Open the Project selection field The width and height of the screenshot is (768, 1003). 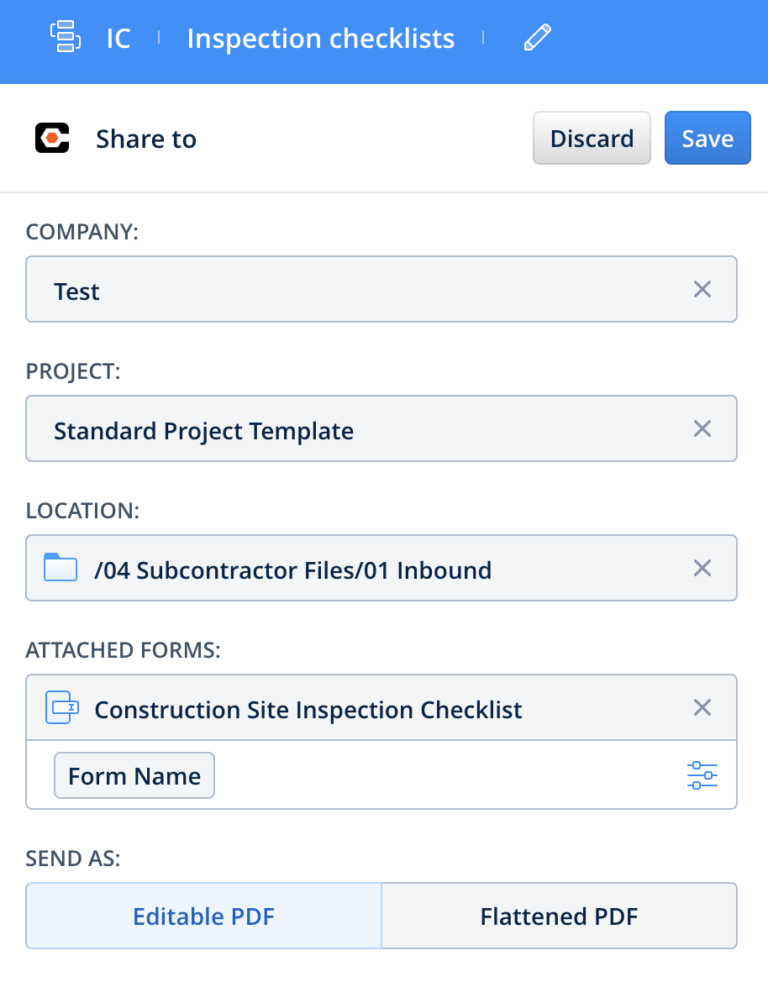tap(350, 428)
